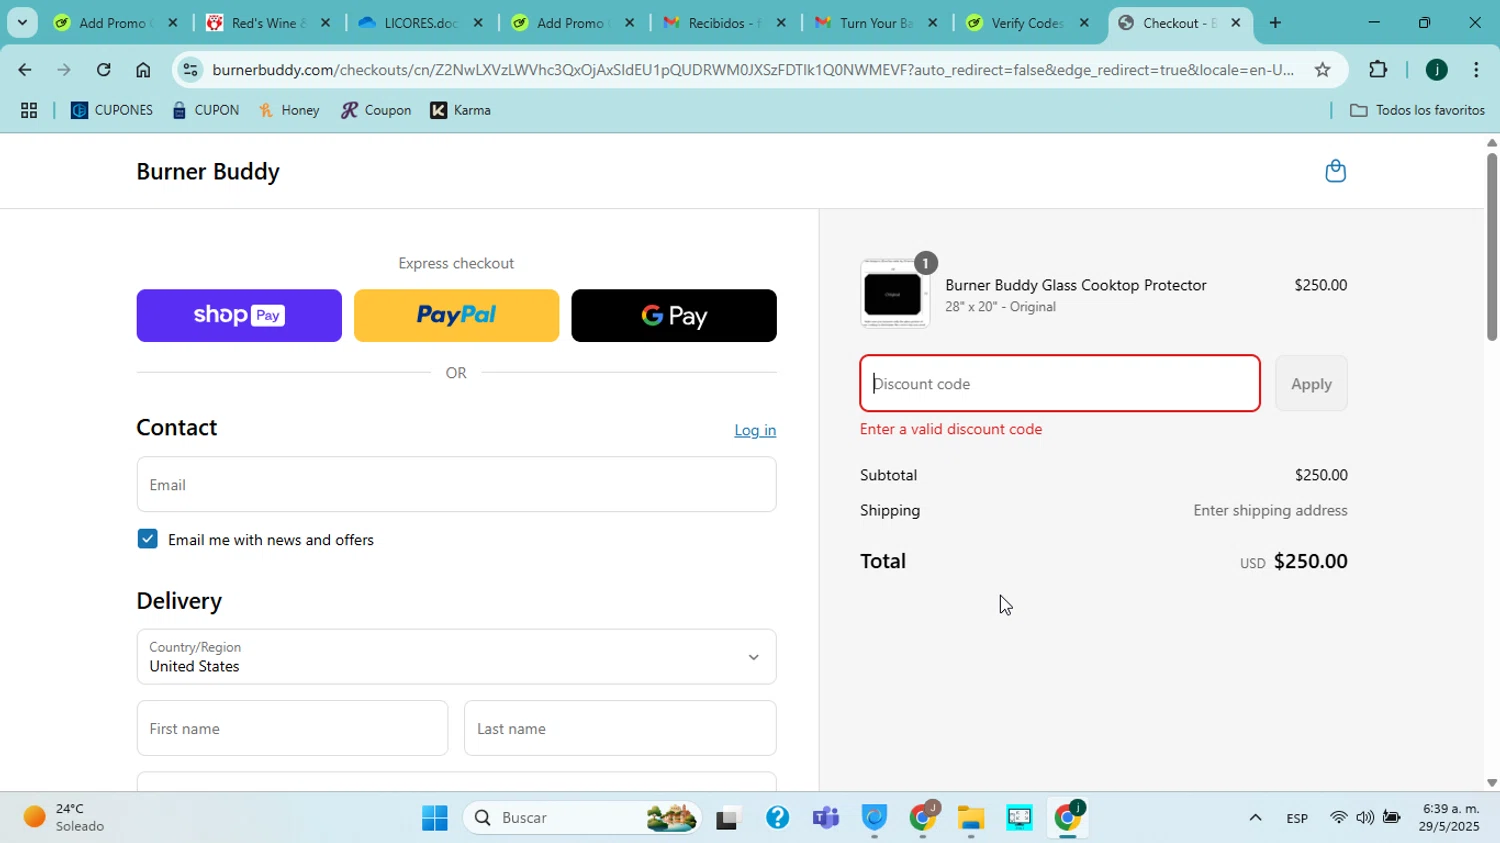Image resolution: width=1500 pixels, height=843 pixels.
Task: Open a new browser tab
Action: pyautogui.click(x=1275, y=23)
